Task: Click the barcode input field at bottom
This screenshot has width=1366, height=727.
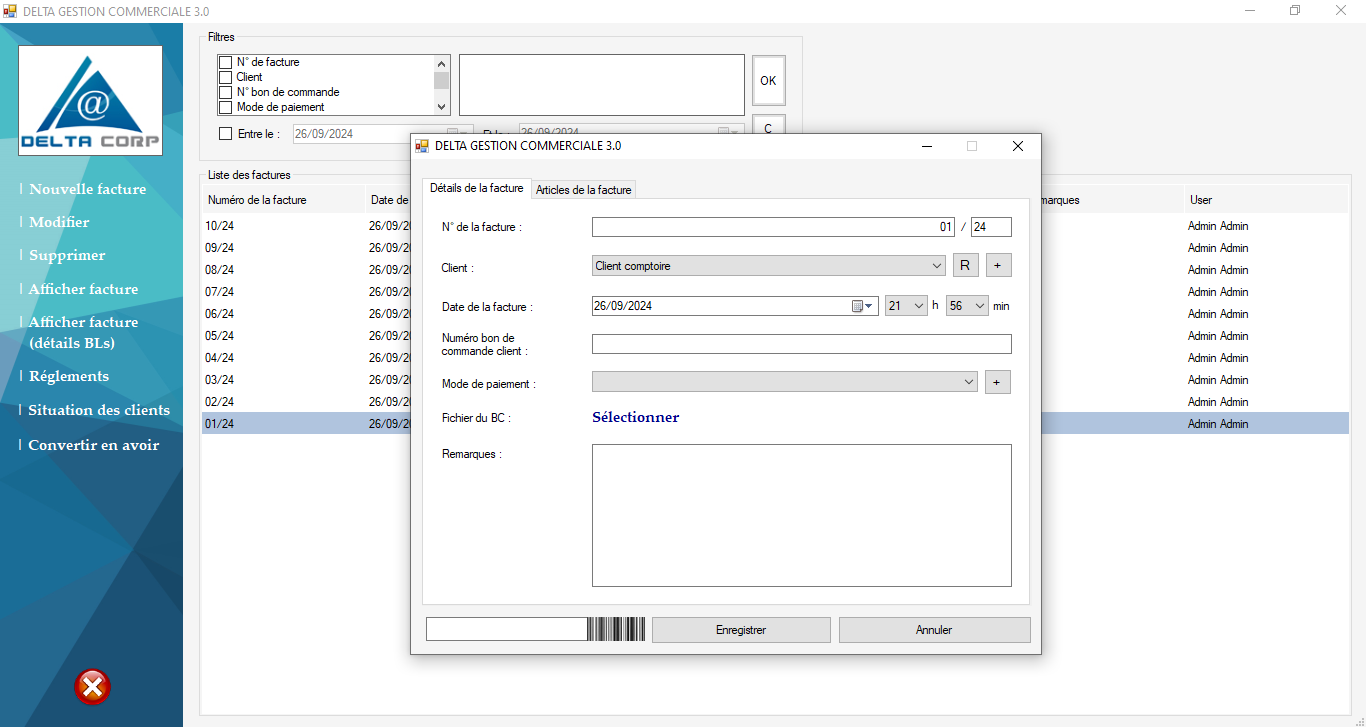Action: pos(506,629)
